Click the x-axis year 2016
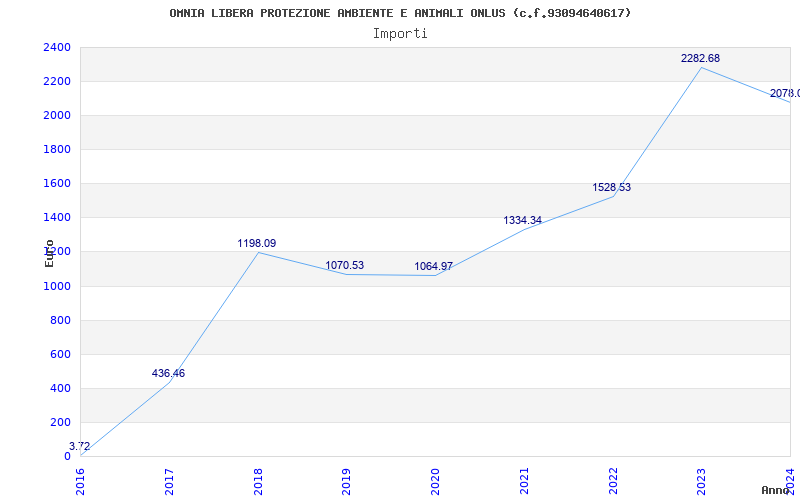800x500 pixels. tap(80, 481)
